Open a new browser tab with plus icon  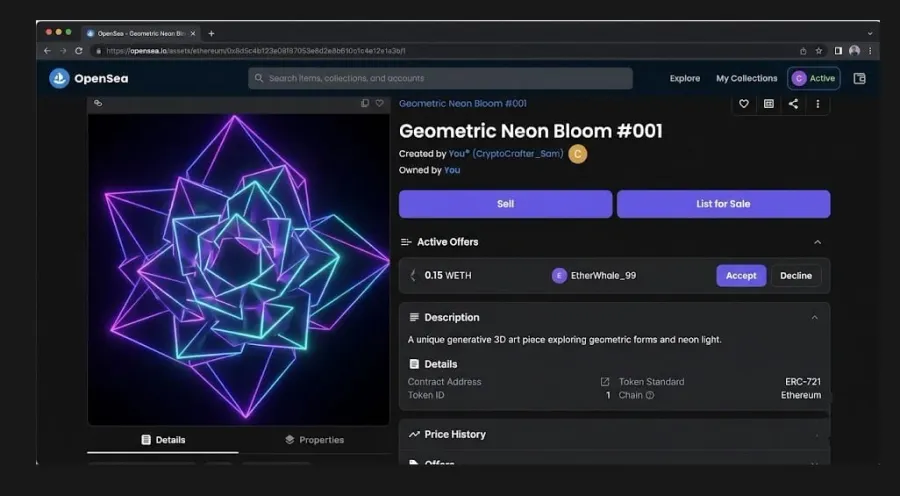pos(211,33)
